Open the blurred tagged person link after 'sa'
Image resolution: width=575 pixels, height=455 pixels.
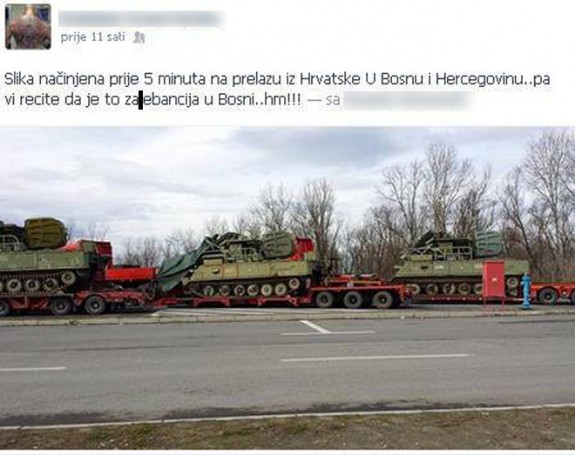pyautogui.click(x=407, y=100)
